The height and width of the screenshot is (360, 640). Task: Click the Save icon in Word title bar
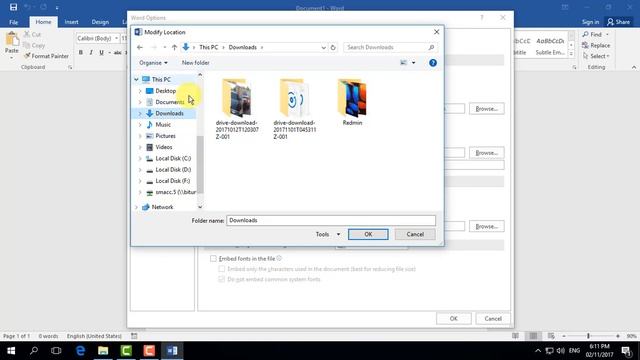(13, 7)
